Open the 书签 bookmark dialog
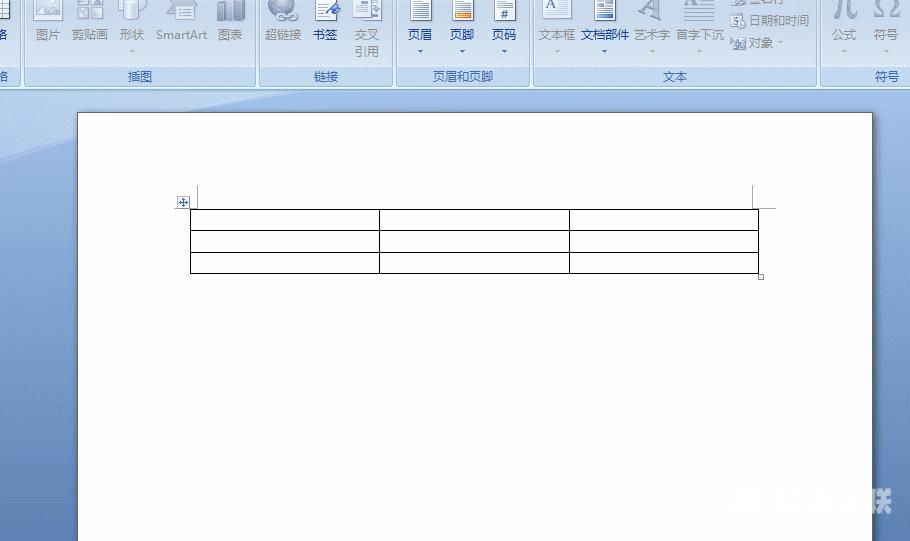The image size is (910, 541). click(325, 24)
